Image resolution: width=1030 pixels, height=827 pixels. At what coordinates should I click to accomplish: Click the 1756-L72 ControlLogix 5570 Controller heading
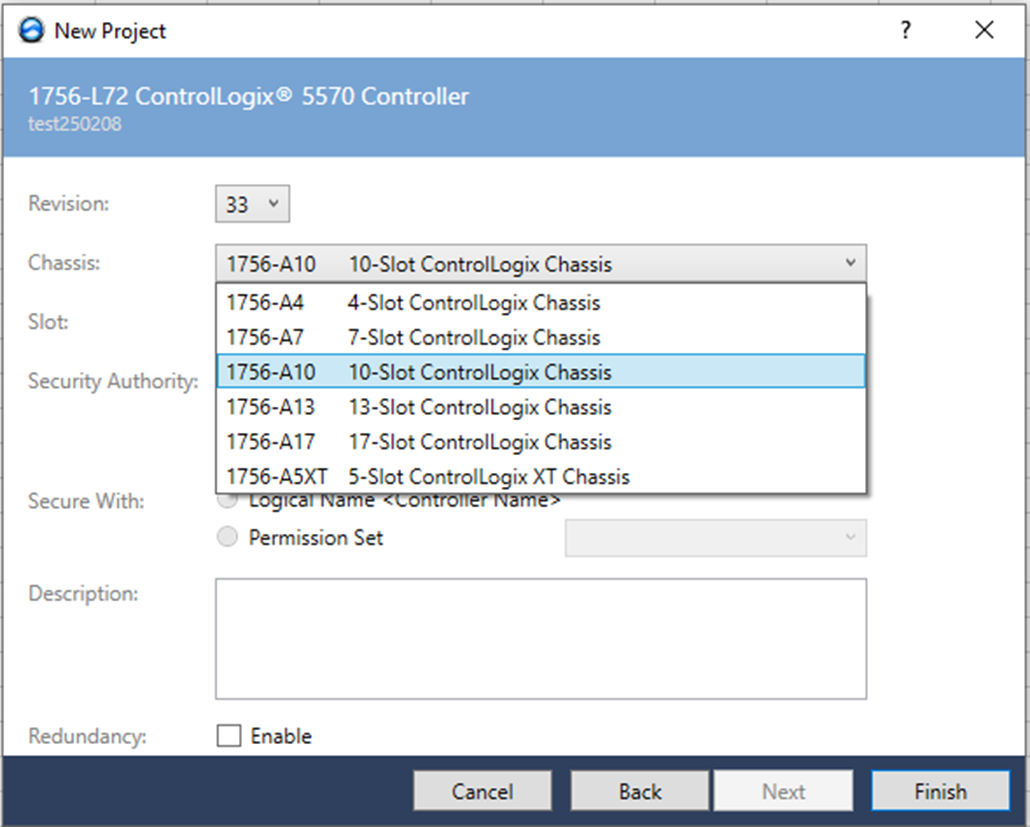[x=248, y=97]
